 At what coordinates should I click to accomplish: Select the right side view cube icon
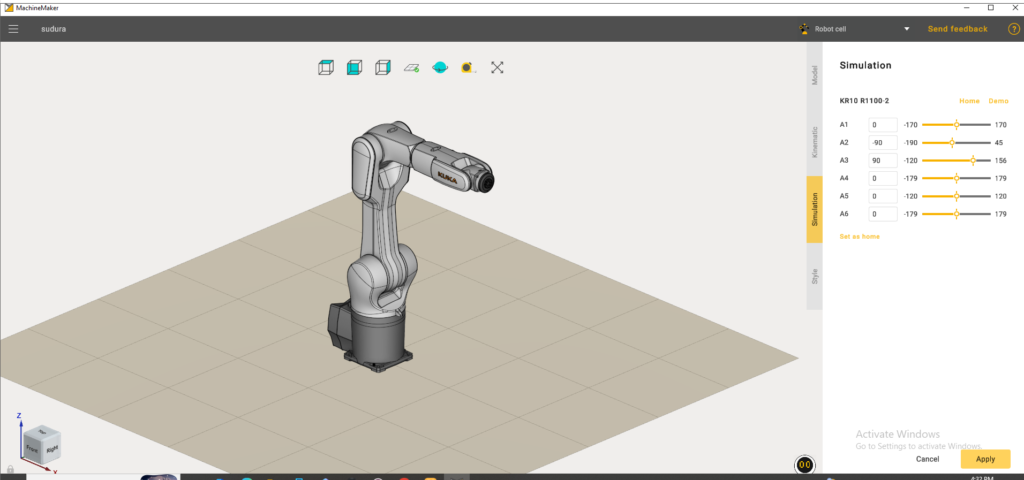(382, 67)
